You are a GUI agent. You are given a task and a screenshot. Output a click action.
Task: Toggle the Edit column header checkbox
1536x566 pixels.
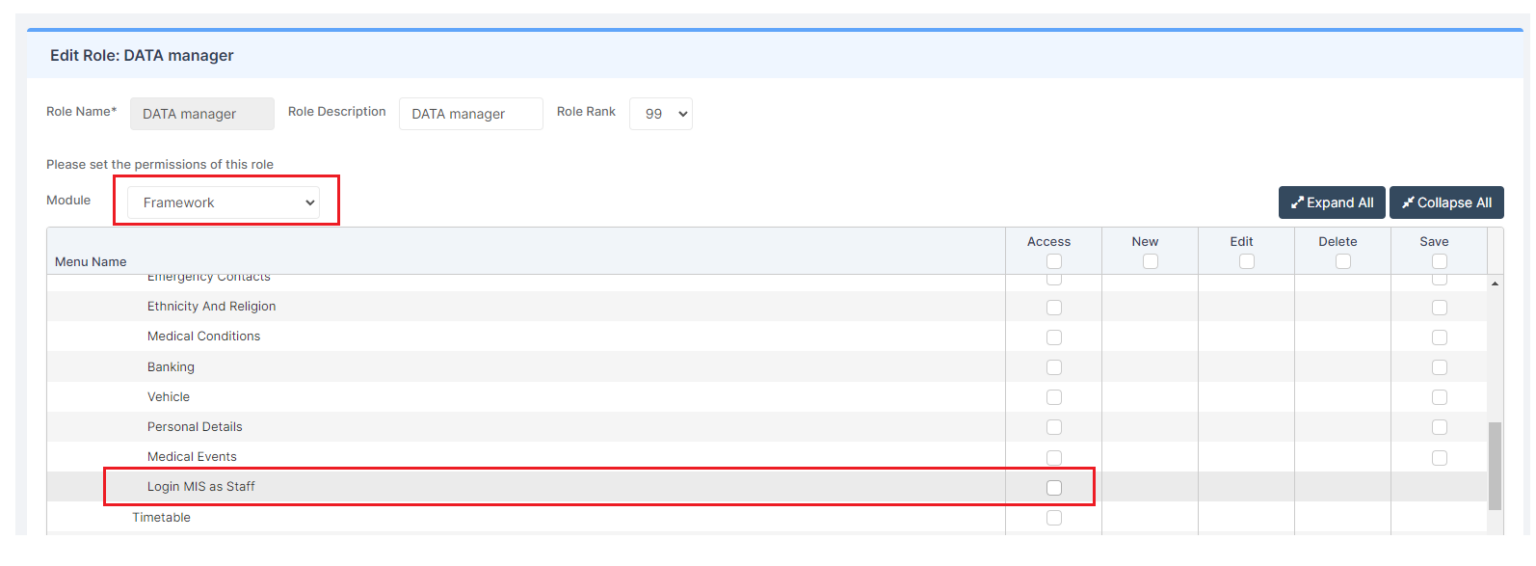click(x=1246, y=261)
